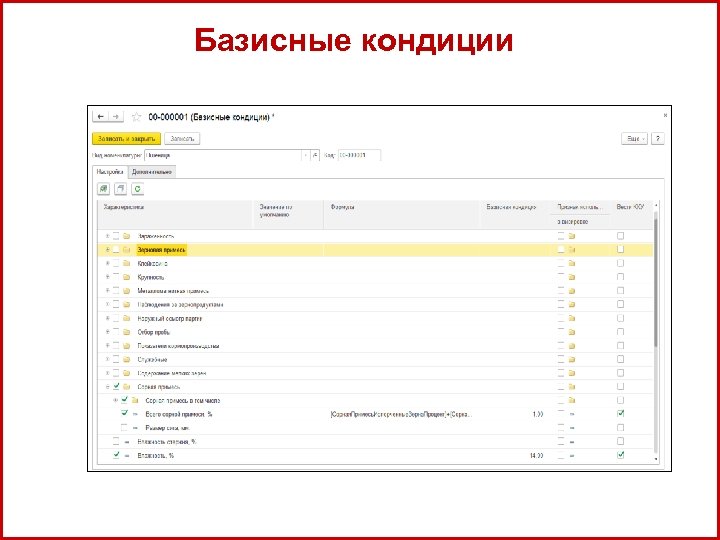Viewport: 720px width, 540px height.
Task: Expand the Крупность group
Action: (x=107, y=277)
